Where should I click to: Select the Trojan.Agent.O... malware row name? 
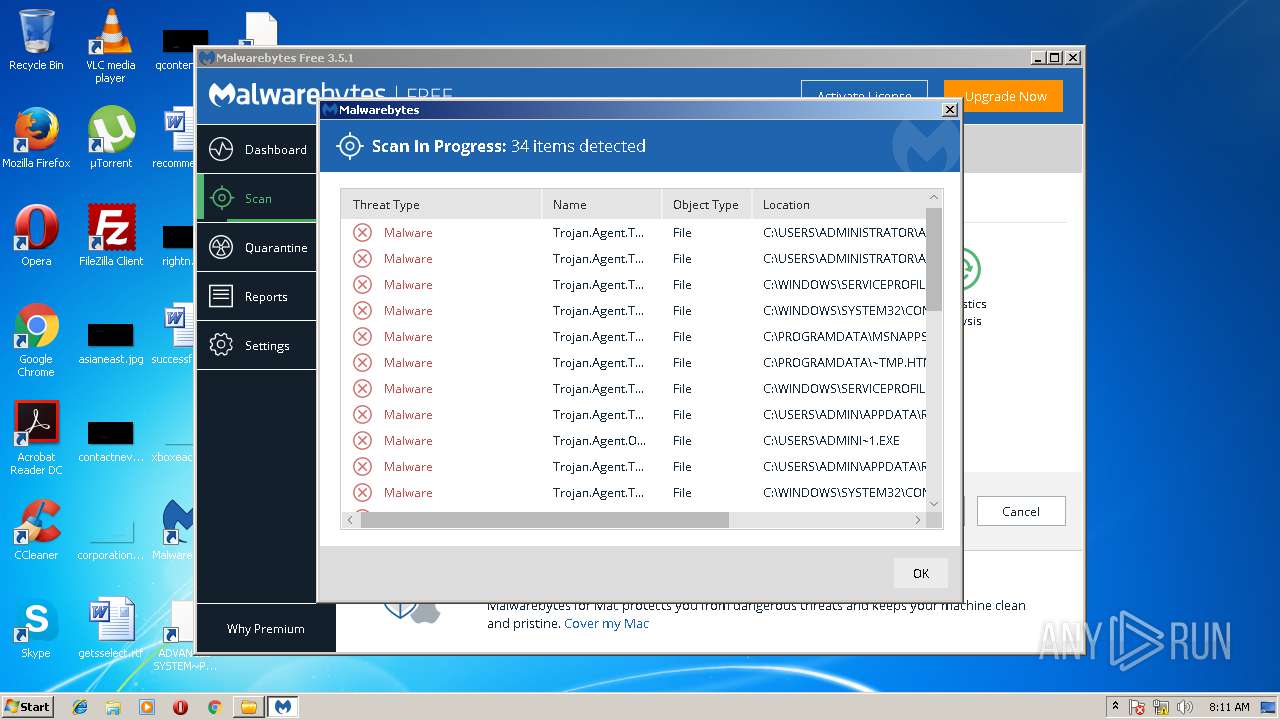click(599, 441)
